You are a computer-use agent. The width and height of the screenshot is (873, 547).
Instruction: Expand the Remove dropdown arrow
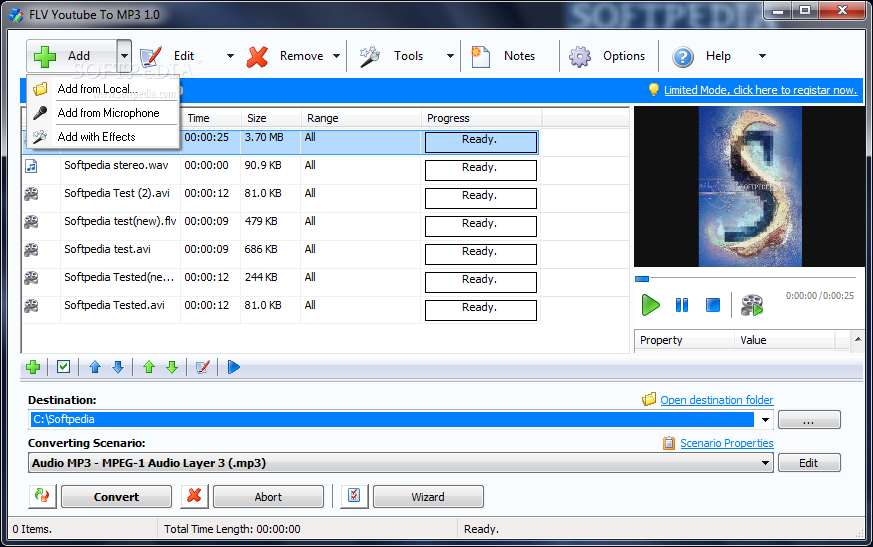click(336, 56)
